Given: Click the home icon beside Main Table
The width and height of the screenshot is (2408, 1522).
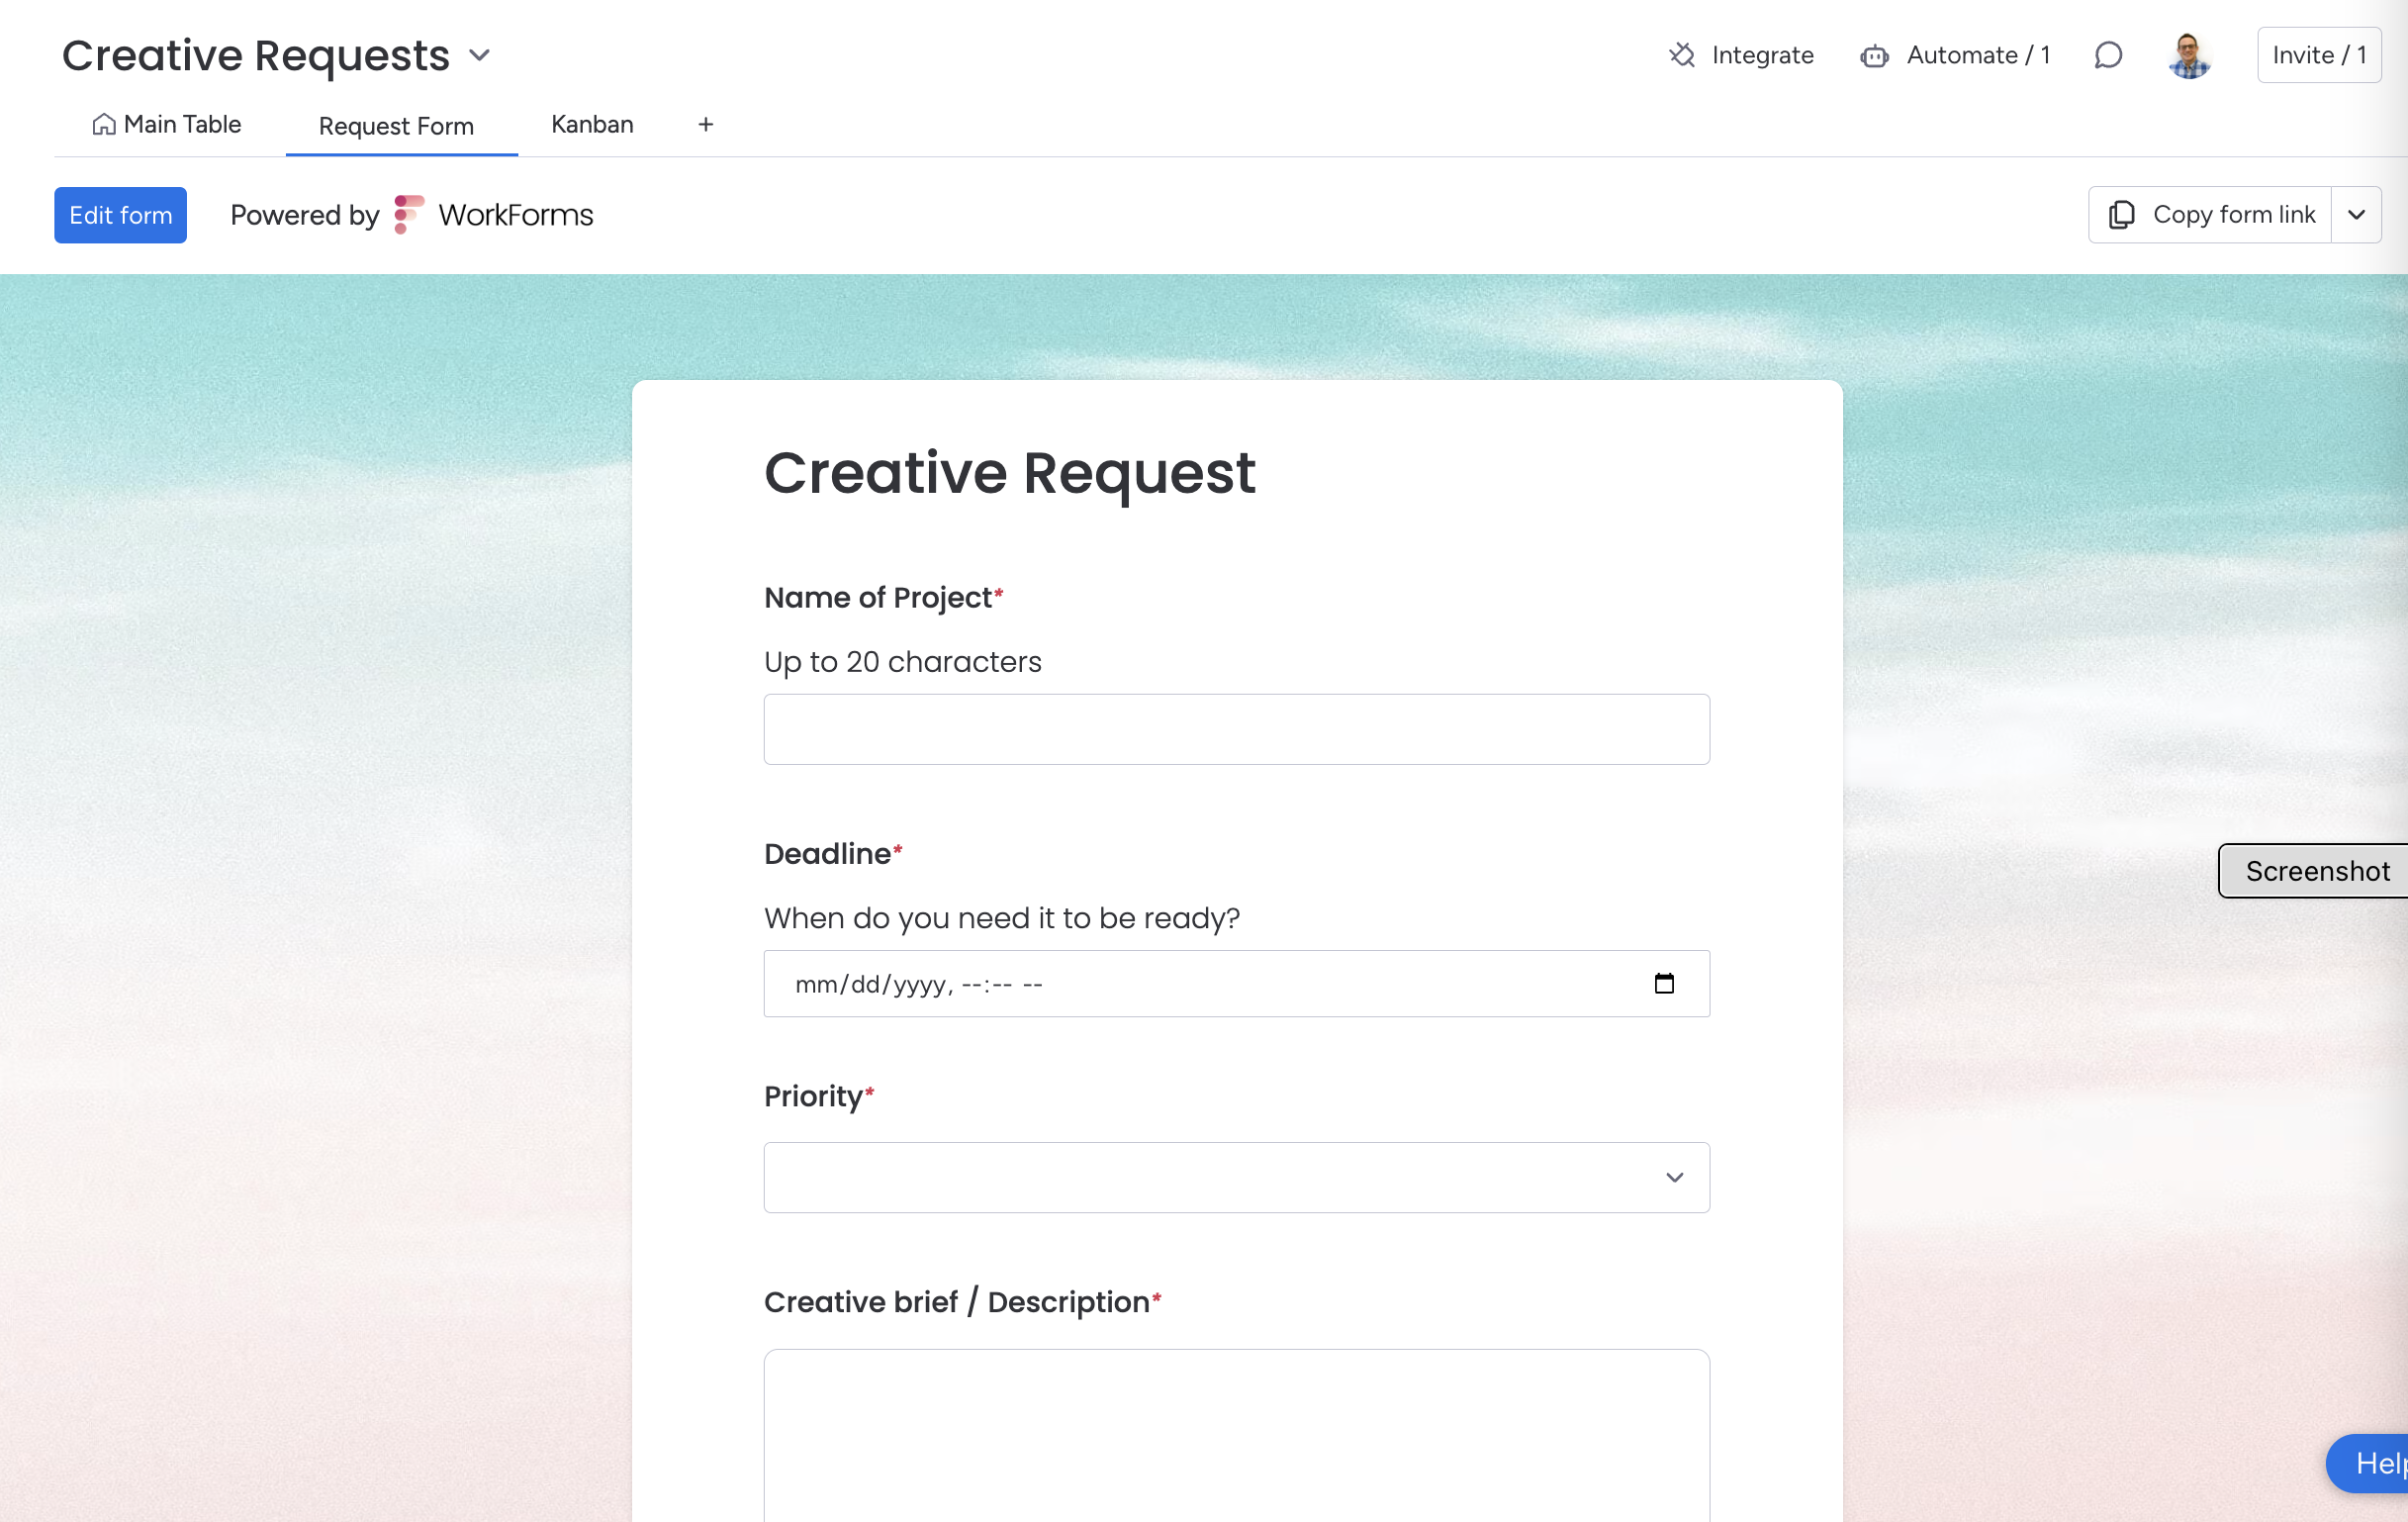Looking at the screenshot, I should [x=103, y=125].
